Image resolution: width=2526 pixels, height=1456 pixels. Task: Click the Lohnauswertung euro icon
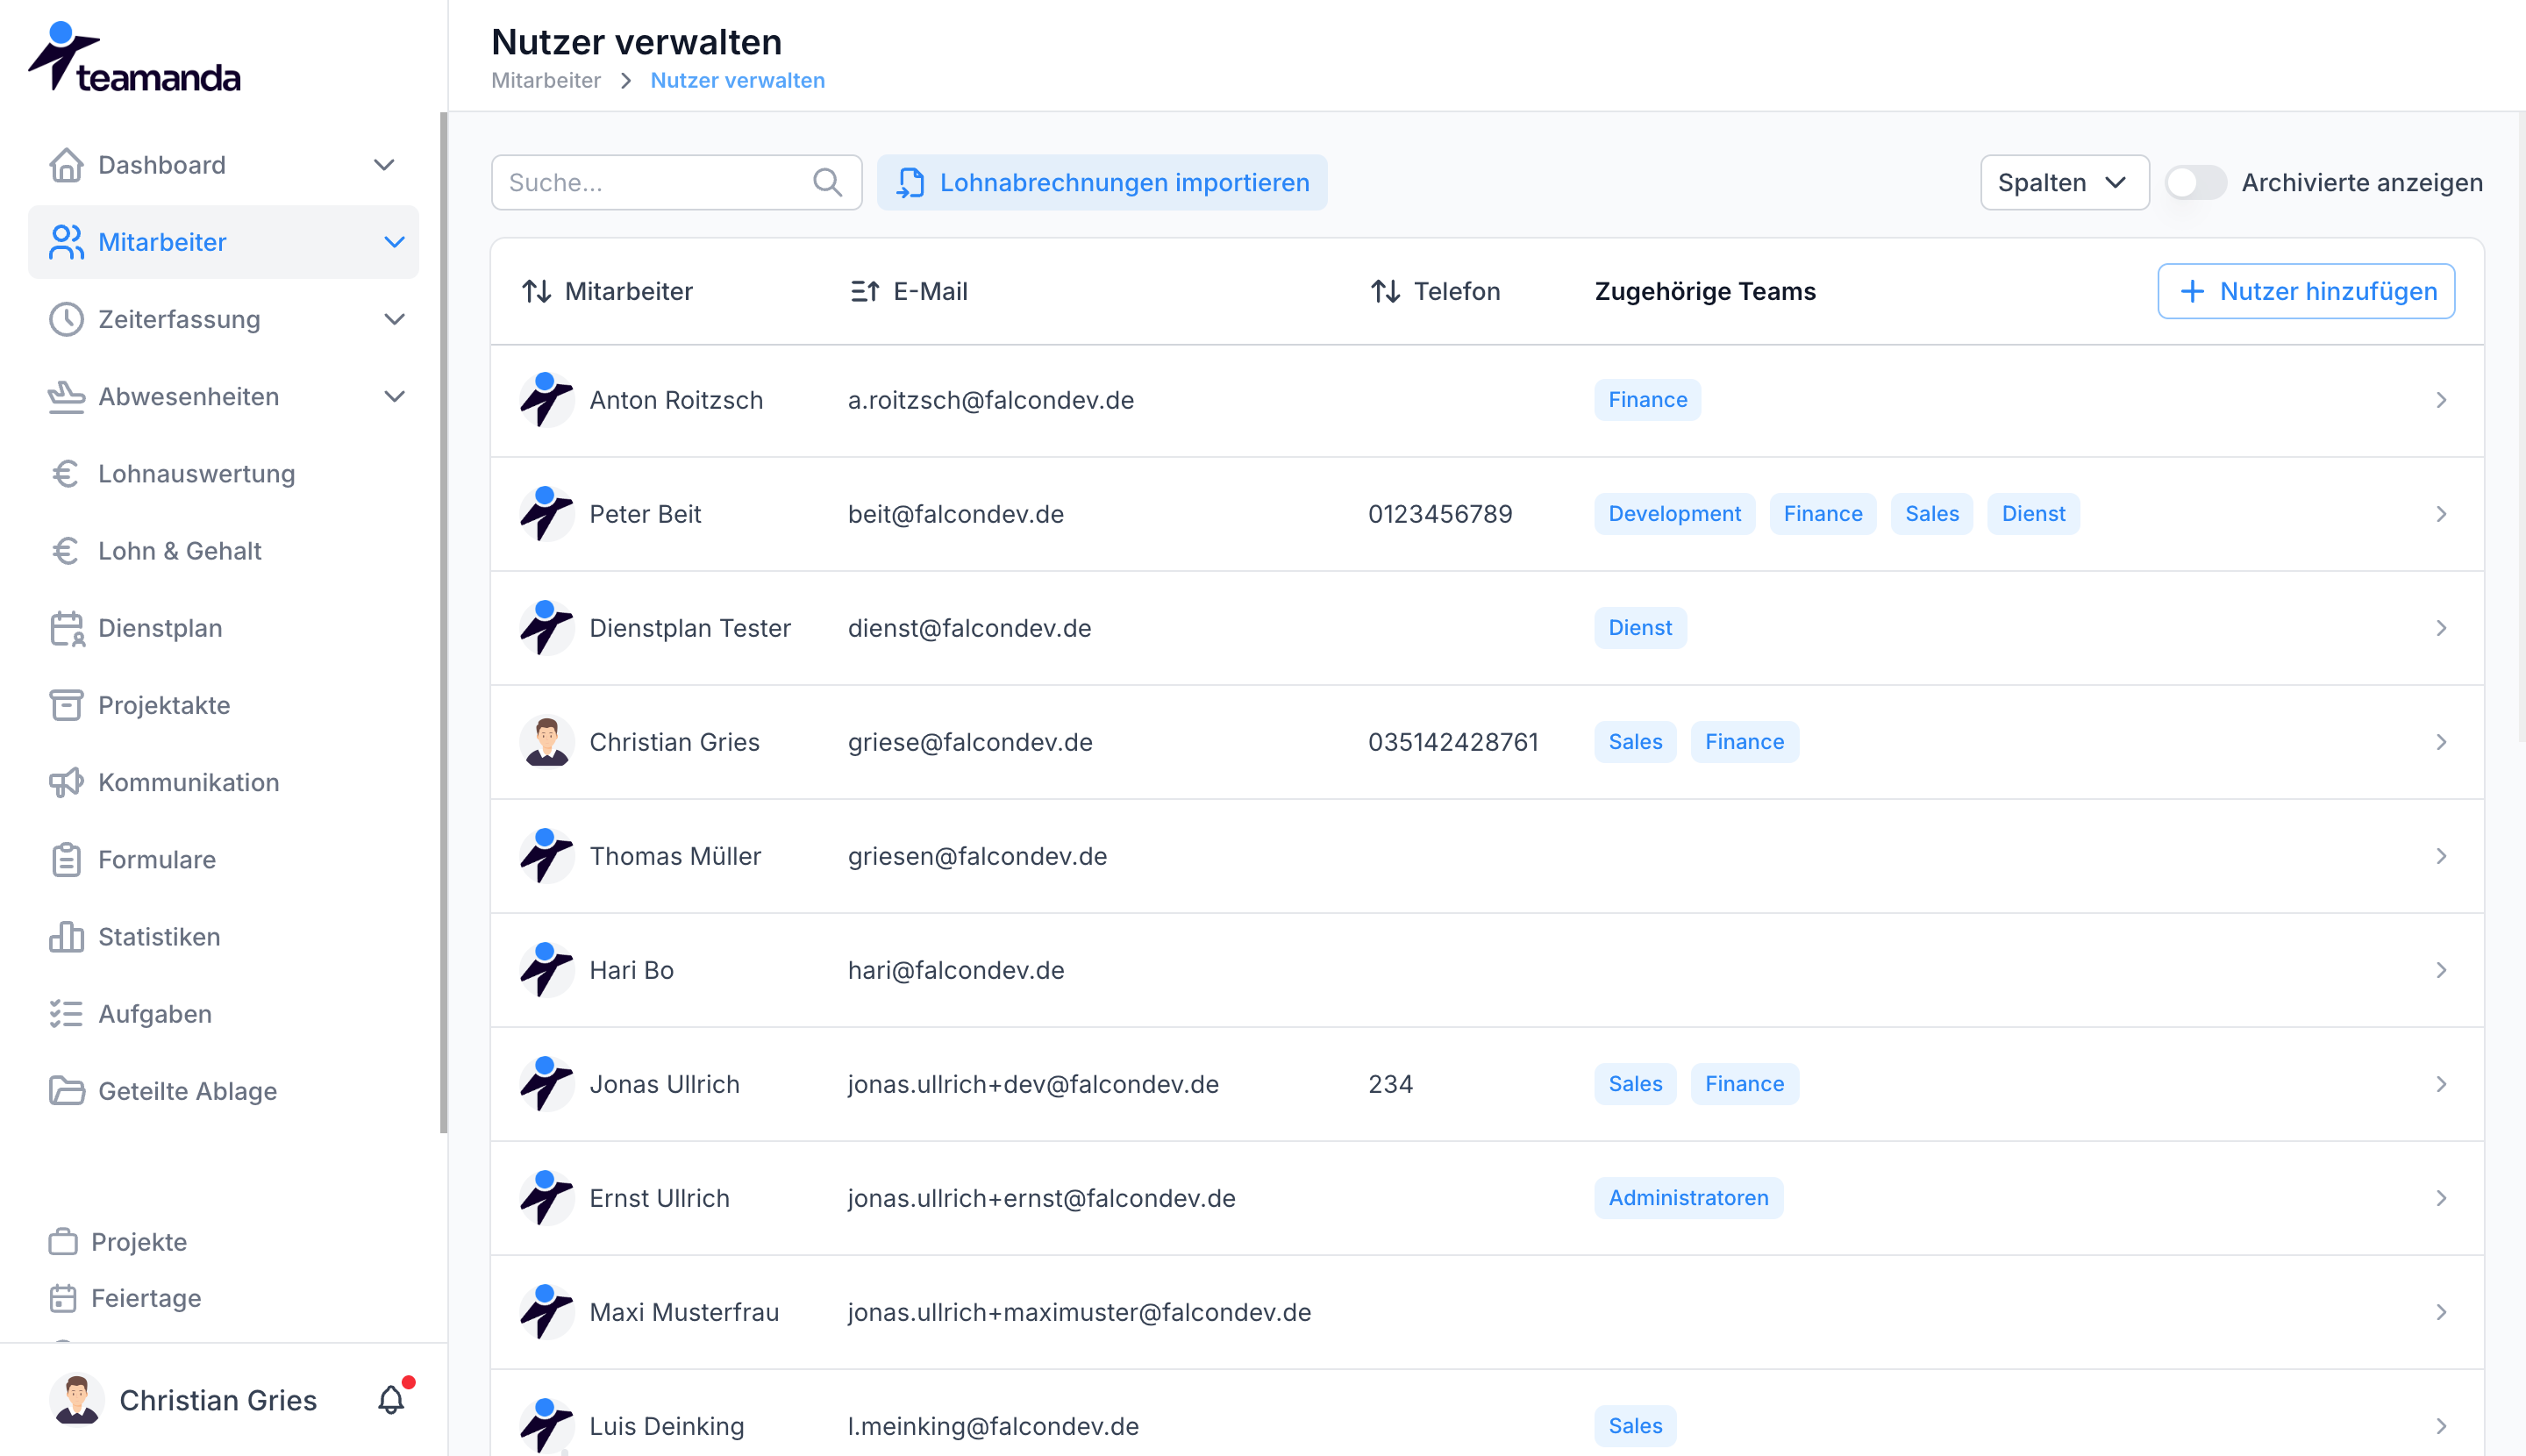click(66, 473)
